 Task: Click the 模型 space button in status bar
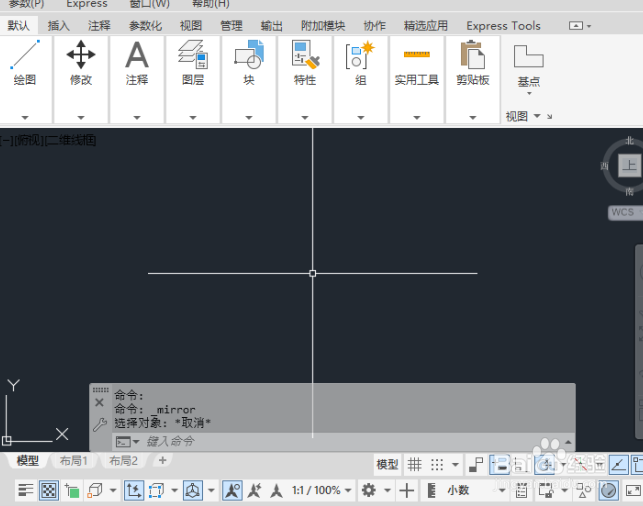[x=387, y=465]
